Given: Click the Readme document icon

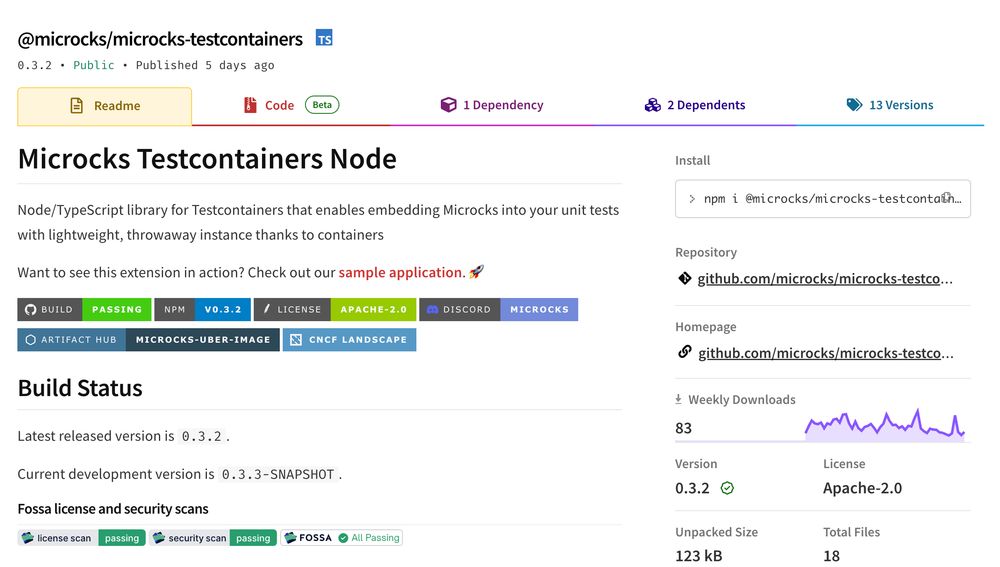Looking at the screenshot, I should (x=77, y=105).
